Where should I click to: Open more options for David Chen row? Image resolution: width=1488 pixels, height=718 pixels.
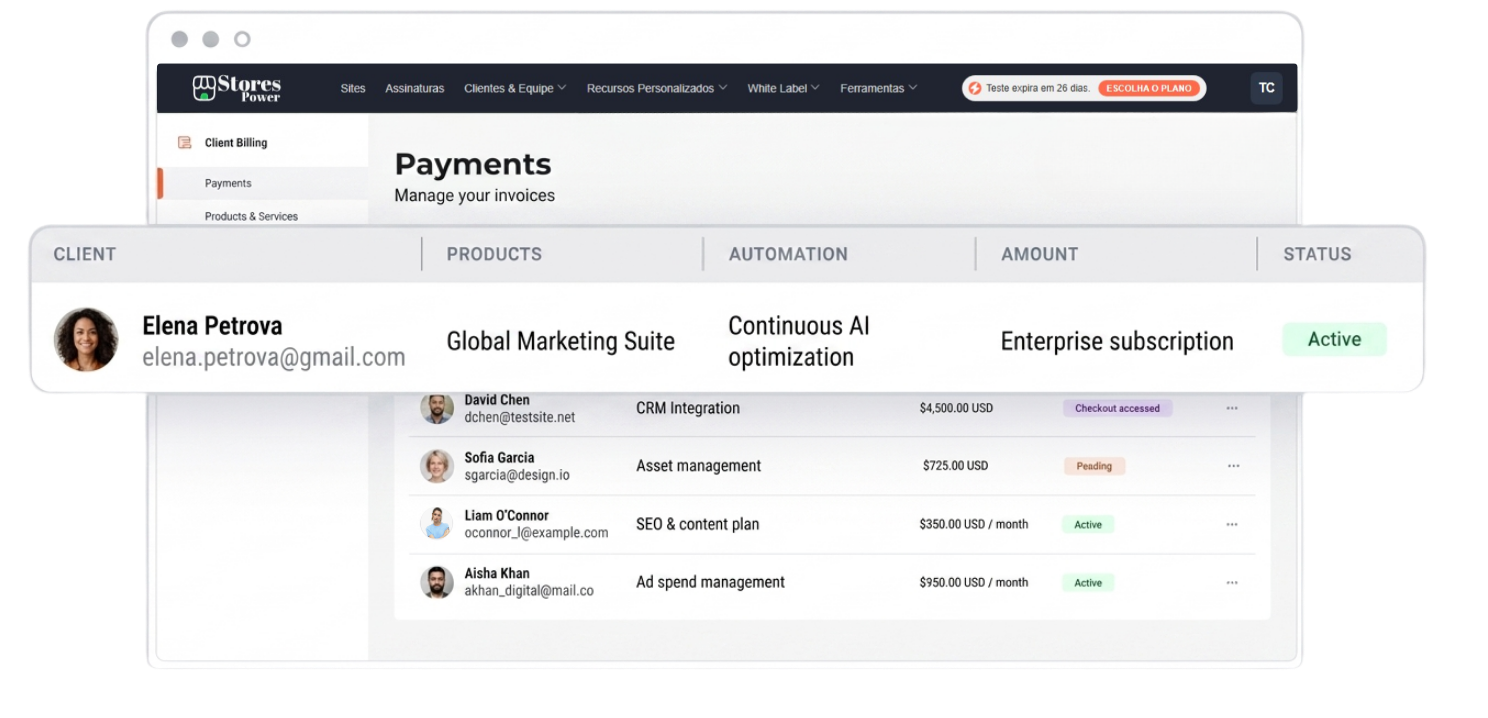[x=1232, y=408]
